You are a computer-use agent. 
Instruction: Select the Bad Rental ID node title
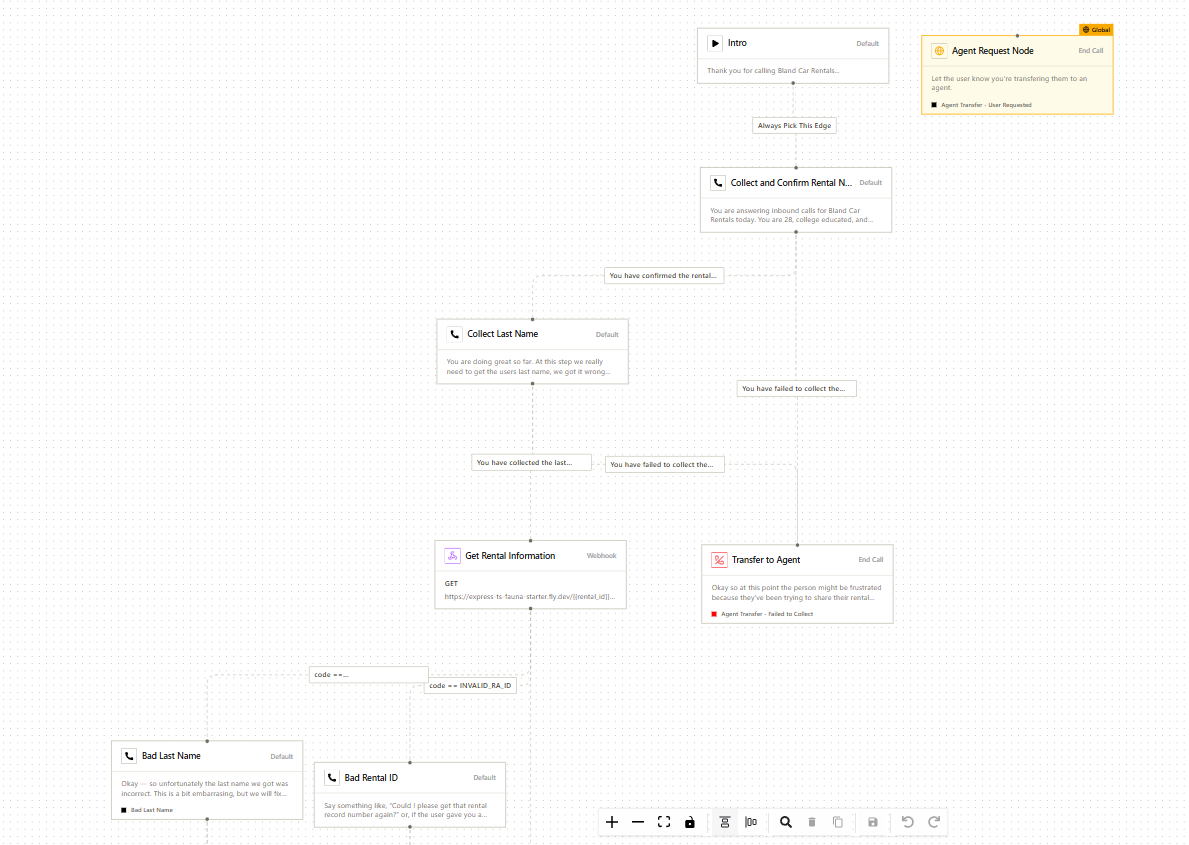coord(371,777)
